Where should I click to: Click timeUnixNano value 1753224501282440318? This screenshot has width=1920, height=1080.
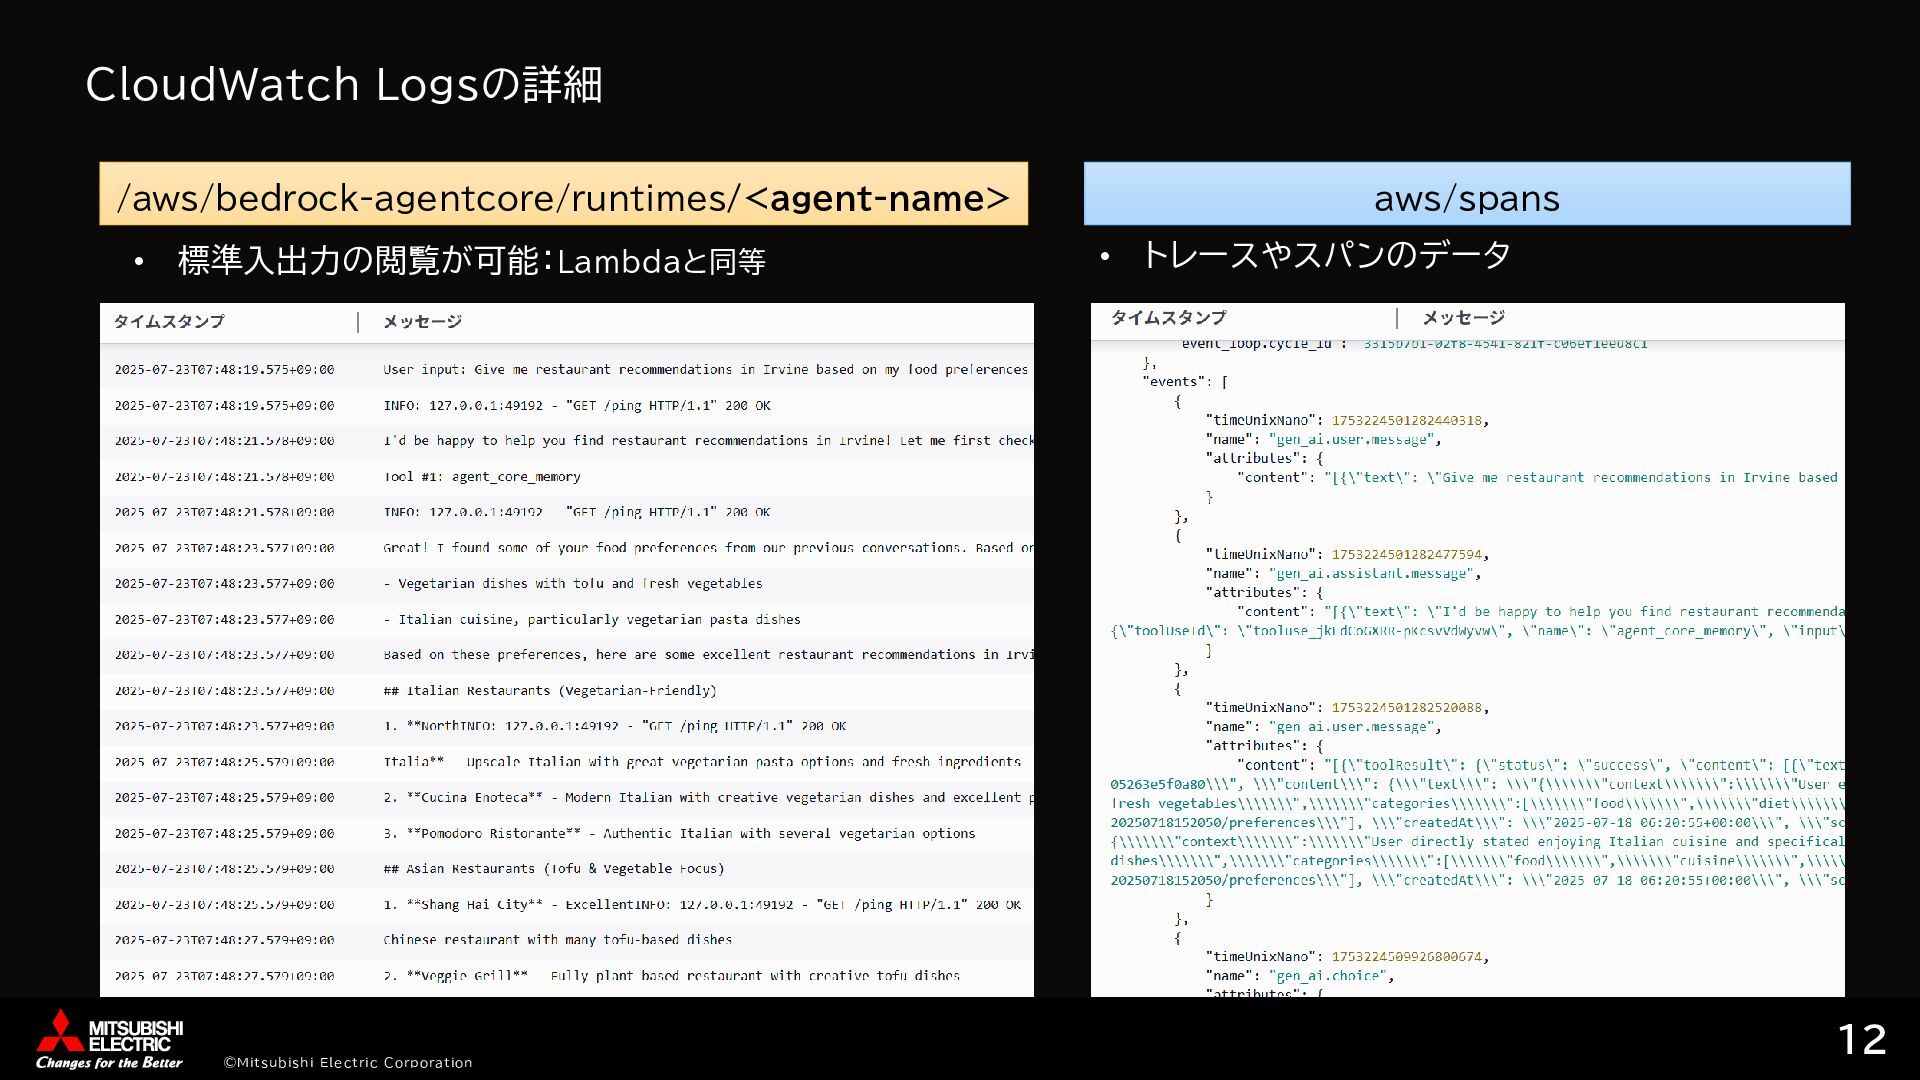click(x=1407, y=420)
